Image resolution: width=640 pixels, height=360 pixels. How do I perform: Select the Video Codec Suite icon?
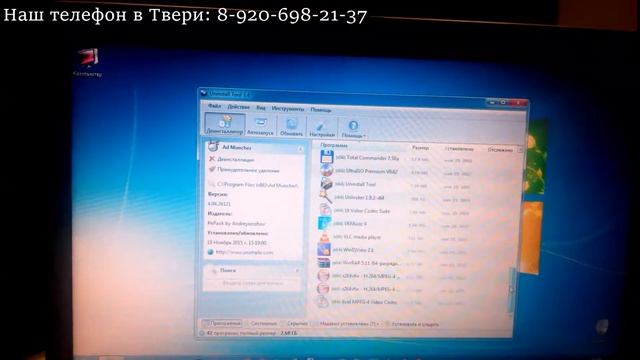(x=325, y=210)
